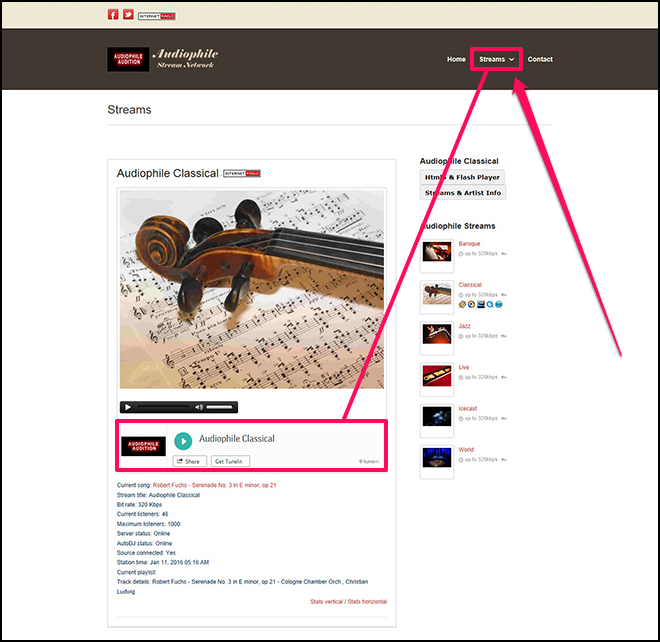Click the seek bar in black audio player
660x642 pixels.
click(x=162, y=407)
